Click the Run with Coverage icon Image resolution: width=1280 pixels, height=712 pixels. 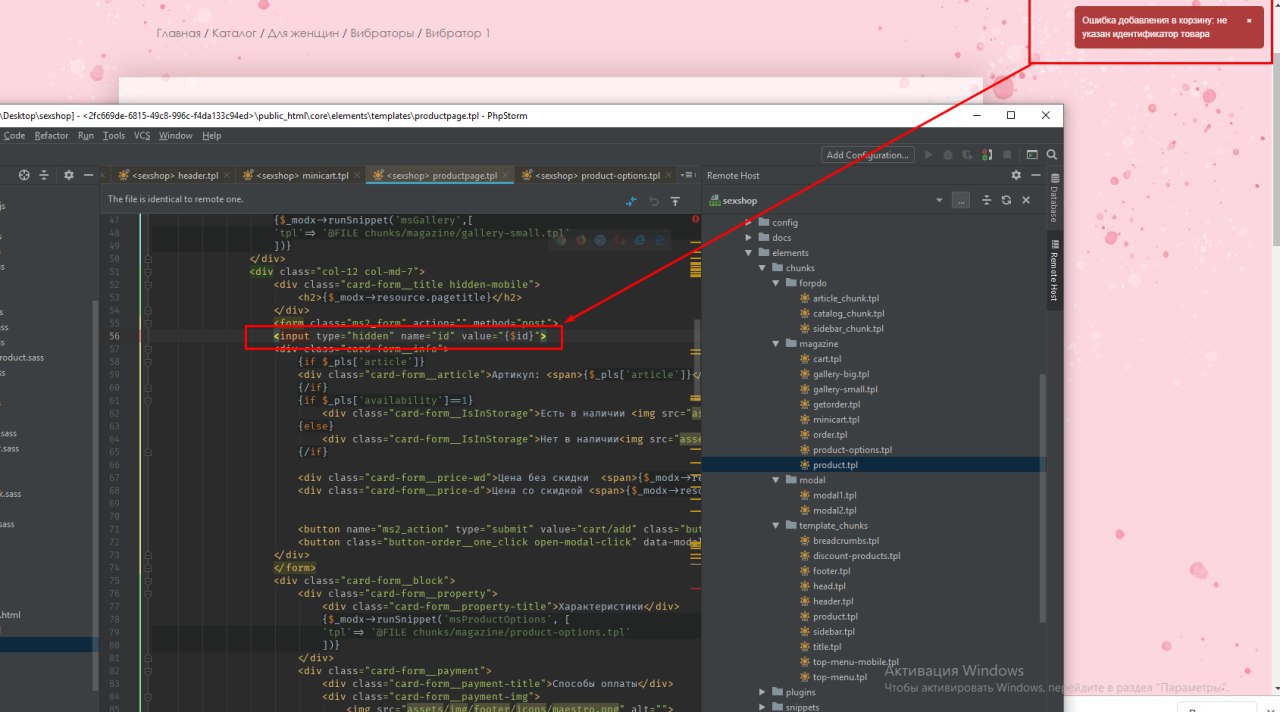tap(968, 155)
